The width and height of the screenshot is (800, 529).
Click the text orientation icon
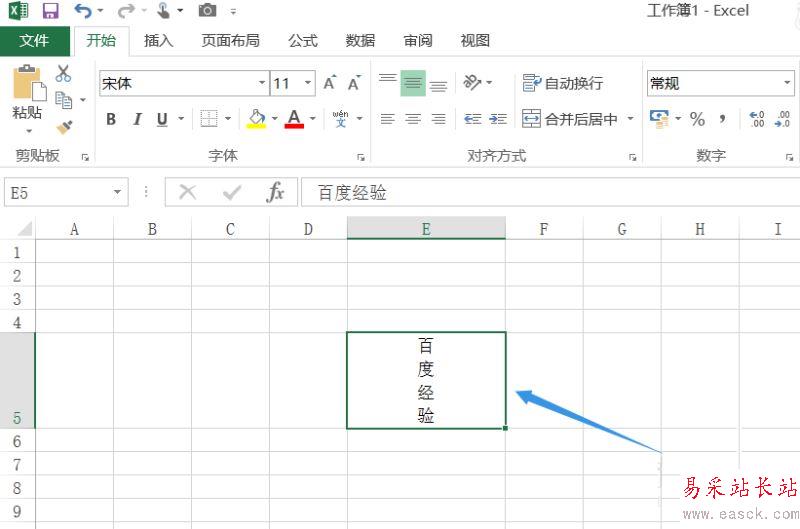tap(472, 82)
